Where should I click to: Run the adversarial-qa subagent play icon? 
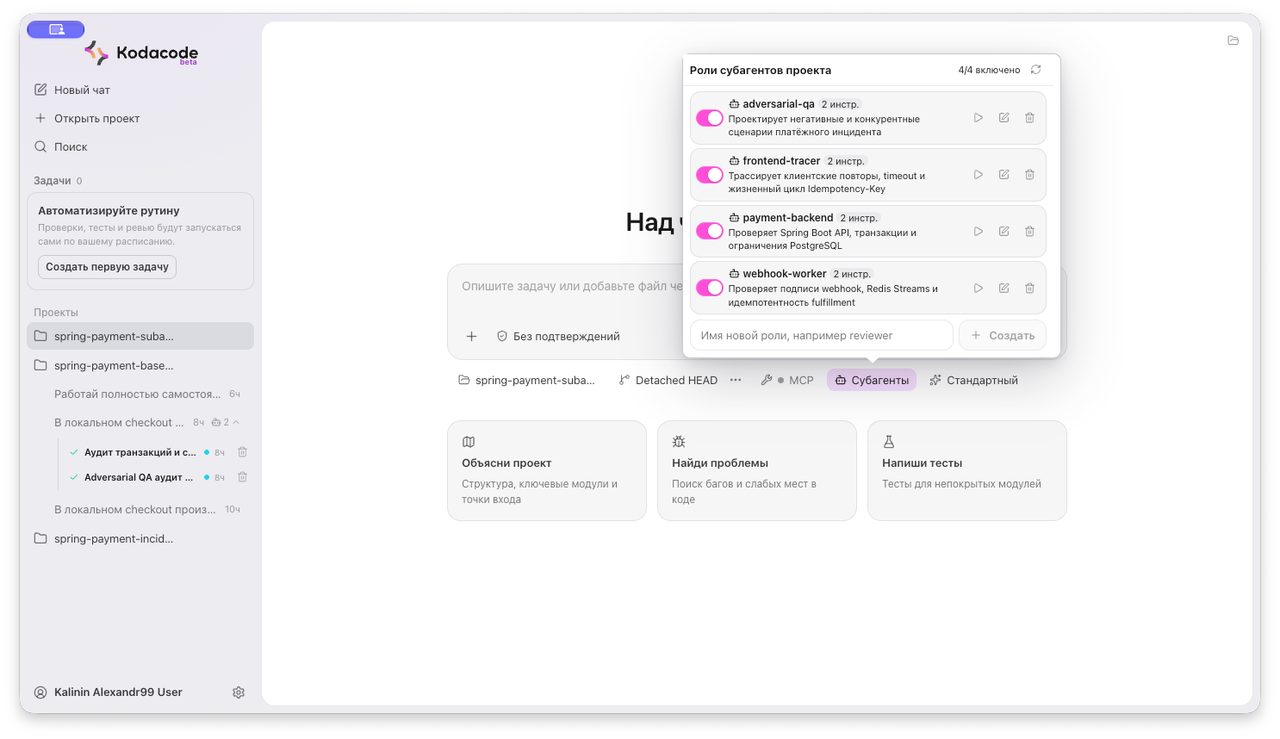pos(978,118)
